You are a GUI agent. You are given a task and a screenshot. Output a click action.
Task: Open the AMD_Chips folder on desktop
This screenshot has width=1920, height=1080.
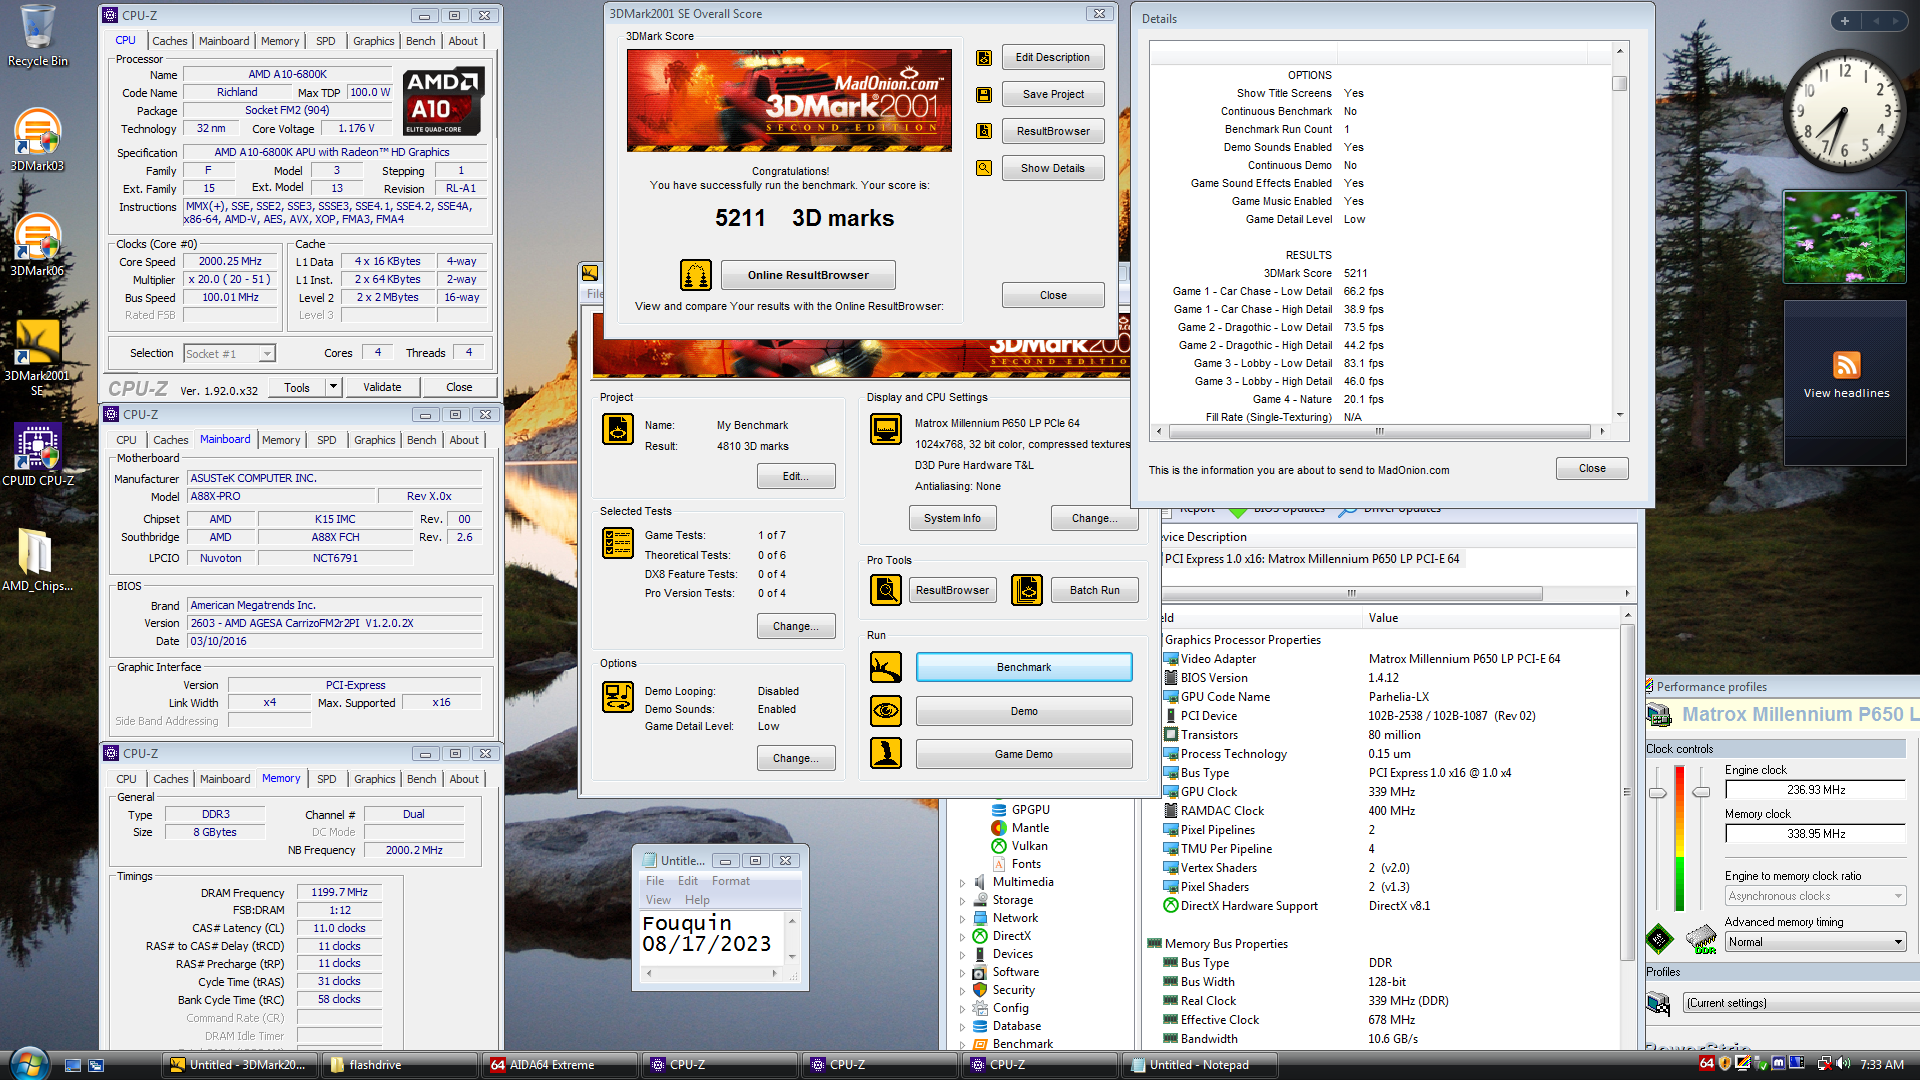[37, 560]
